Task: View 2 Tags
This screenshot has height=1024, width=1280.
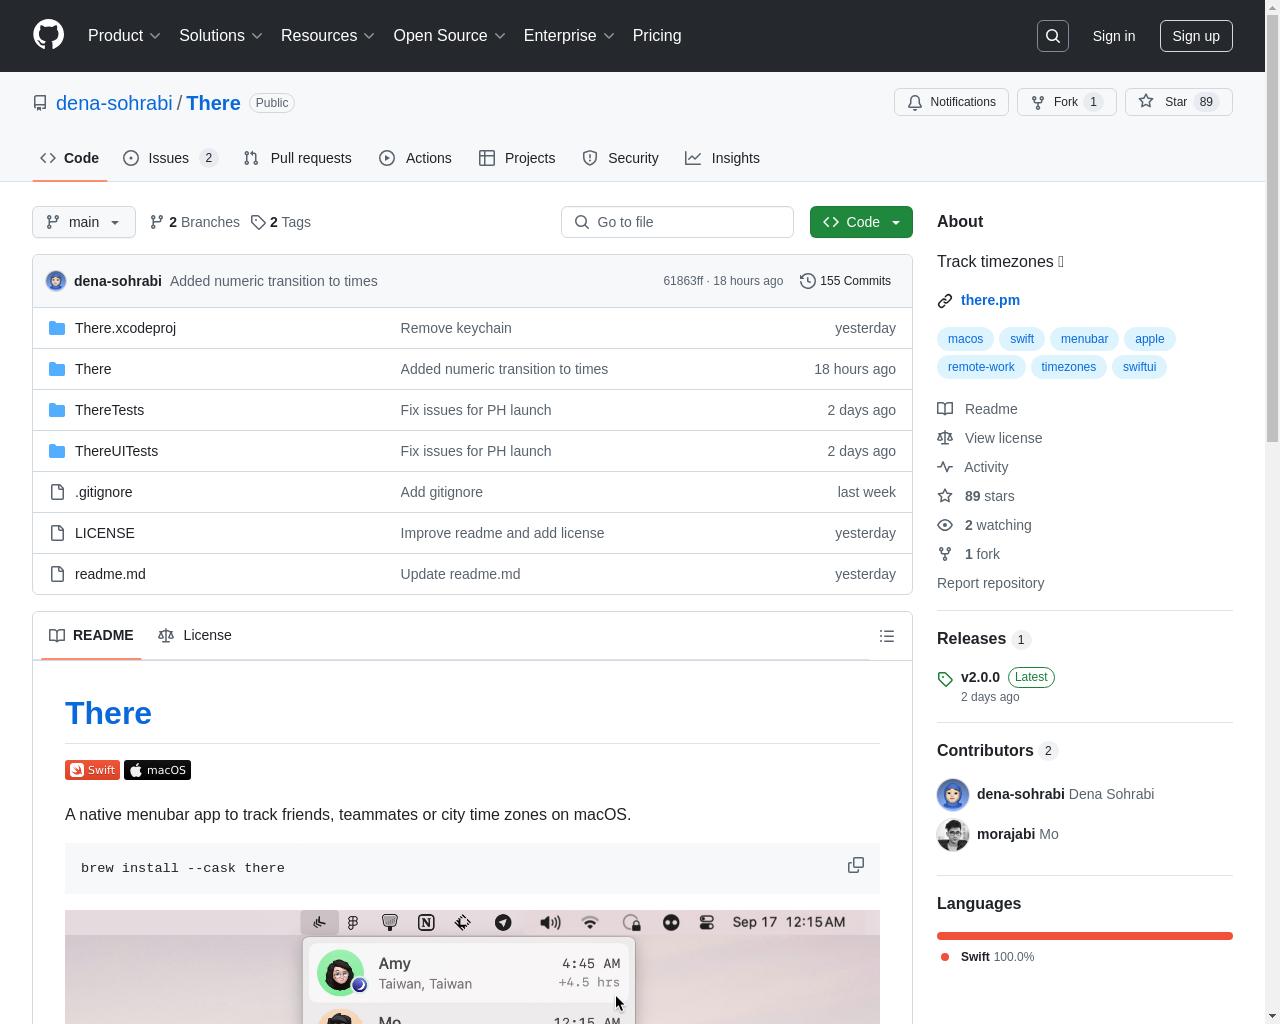Action: tap(281, 222)
